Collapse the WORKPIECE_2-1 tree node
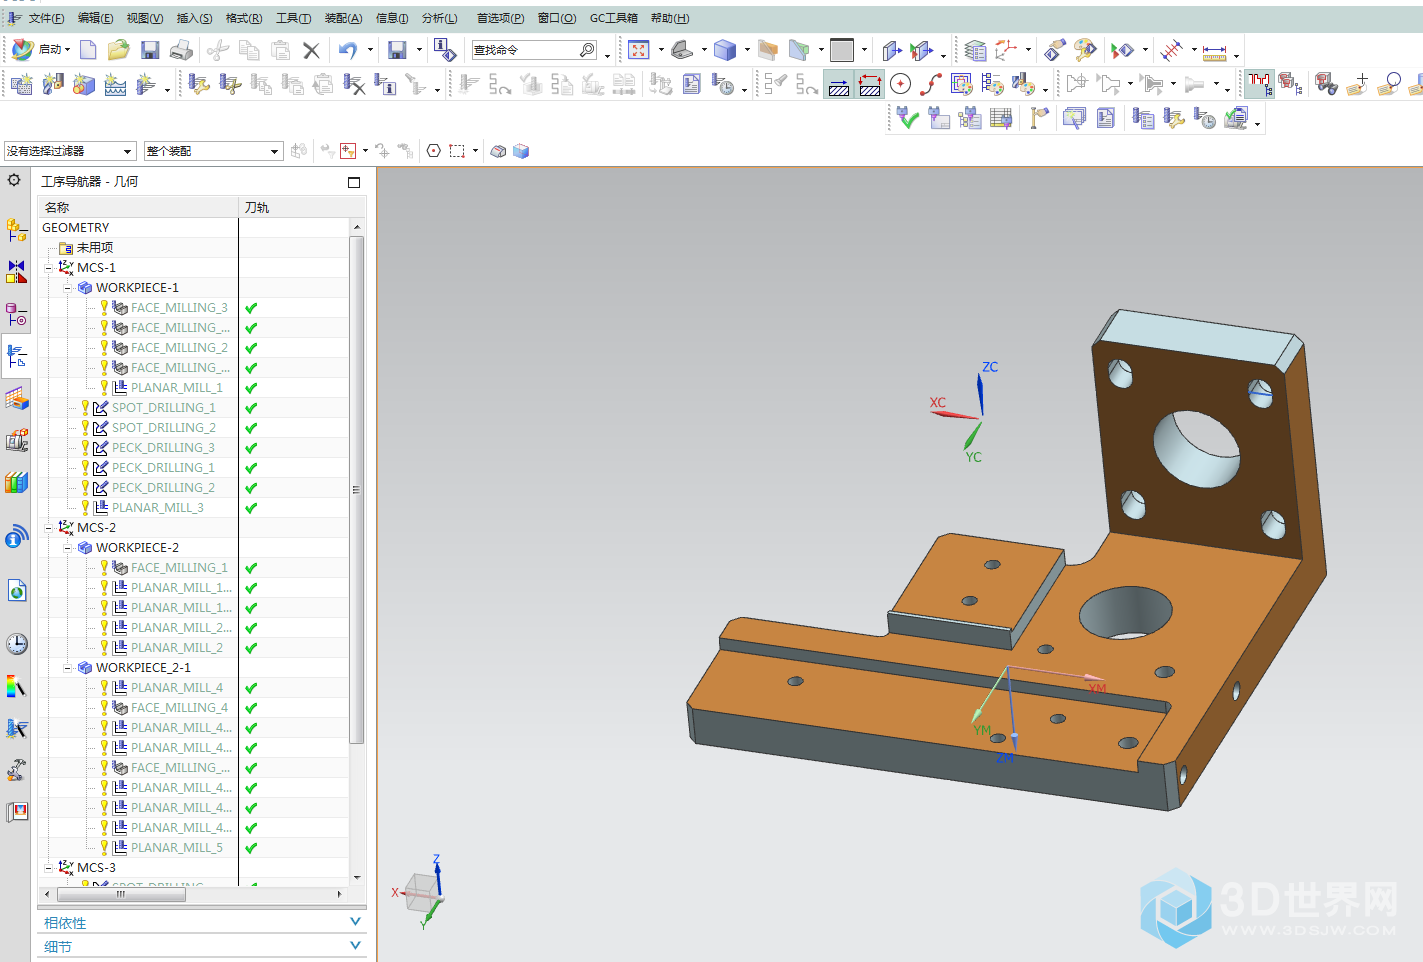 pos(68,668)
